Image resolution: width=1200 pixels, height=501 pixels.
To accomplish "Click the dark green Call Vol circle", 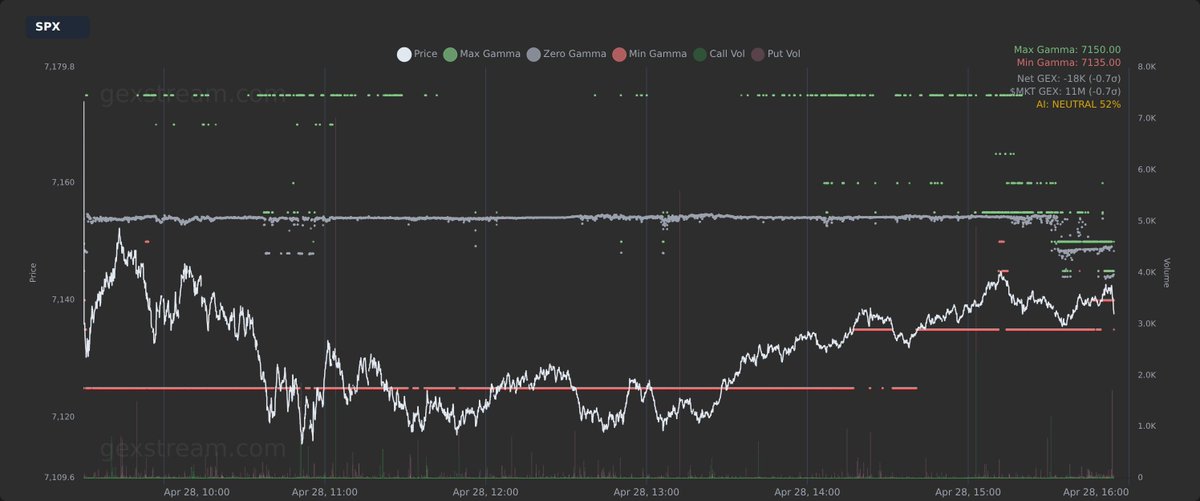I will (700, 54).
